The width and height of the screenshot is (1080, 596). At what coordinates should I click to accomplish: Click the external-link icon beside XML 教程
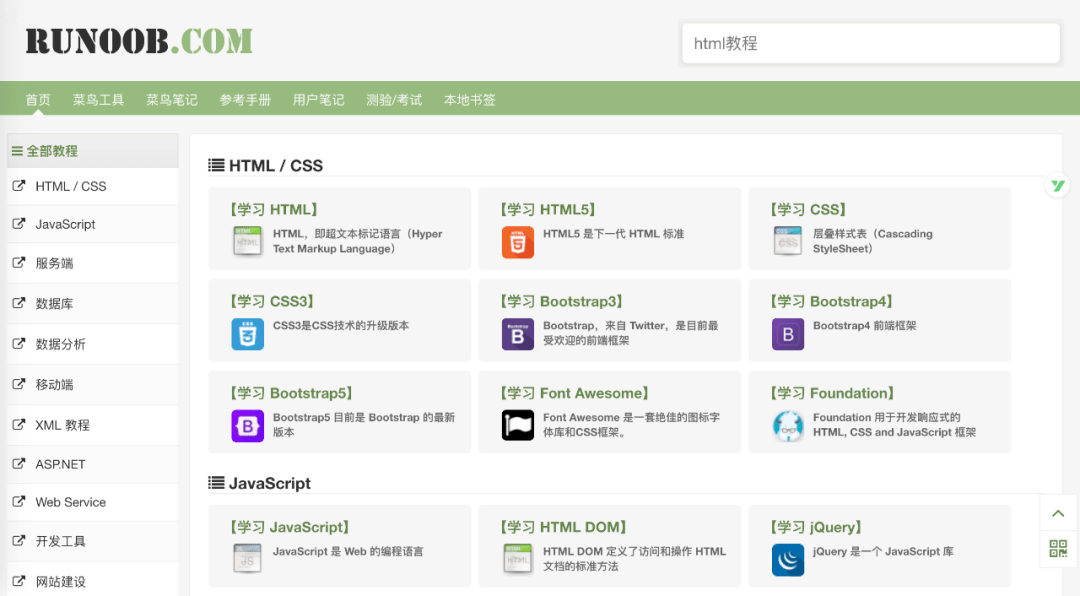click(x=19, y=424)
